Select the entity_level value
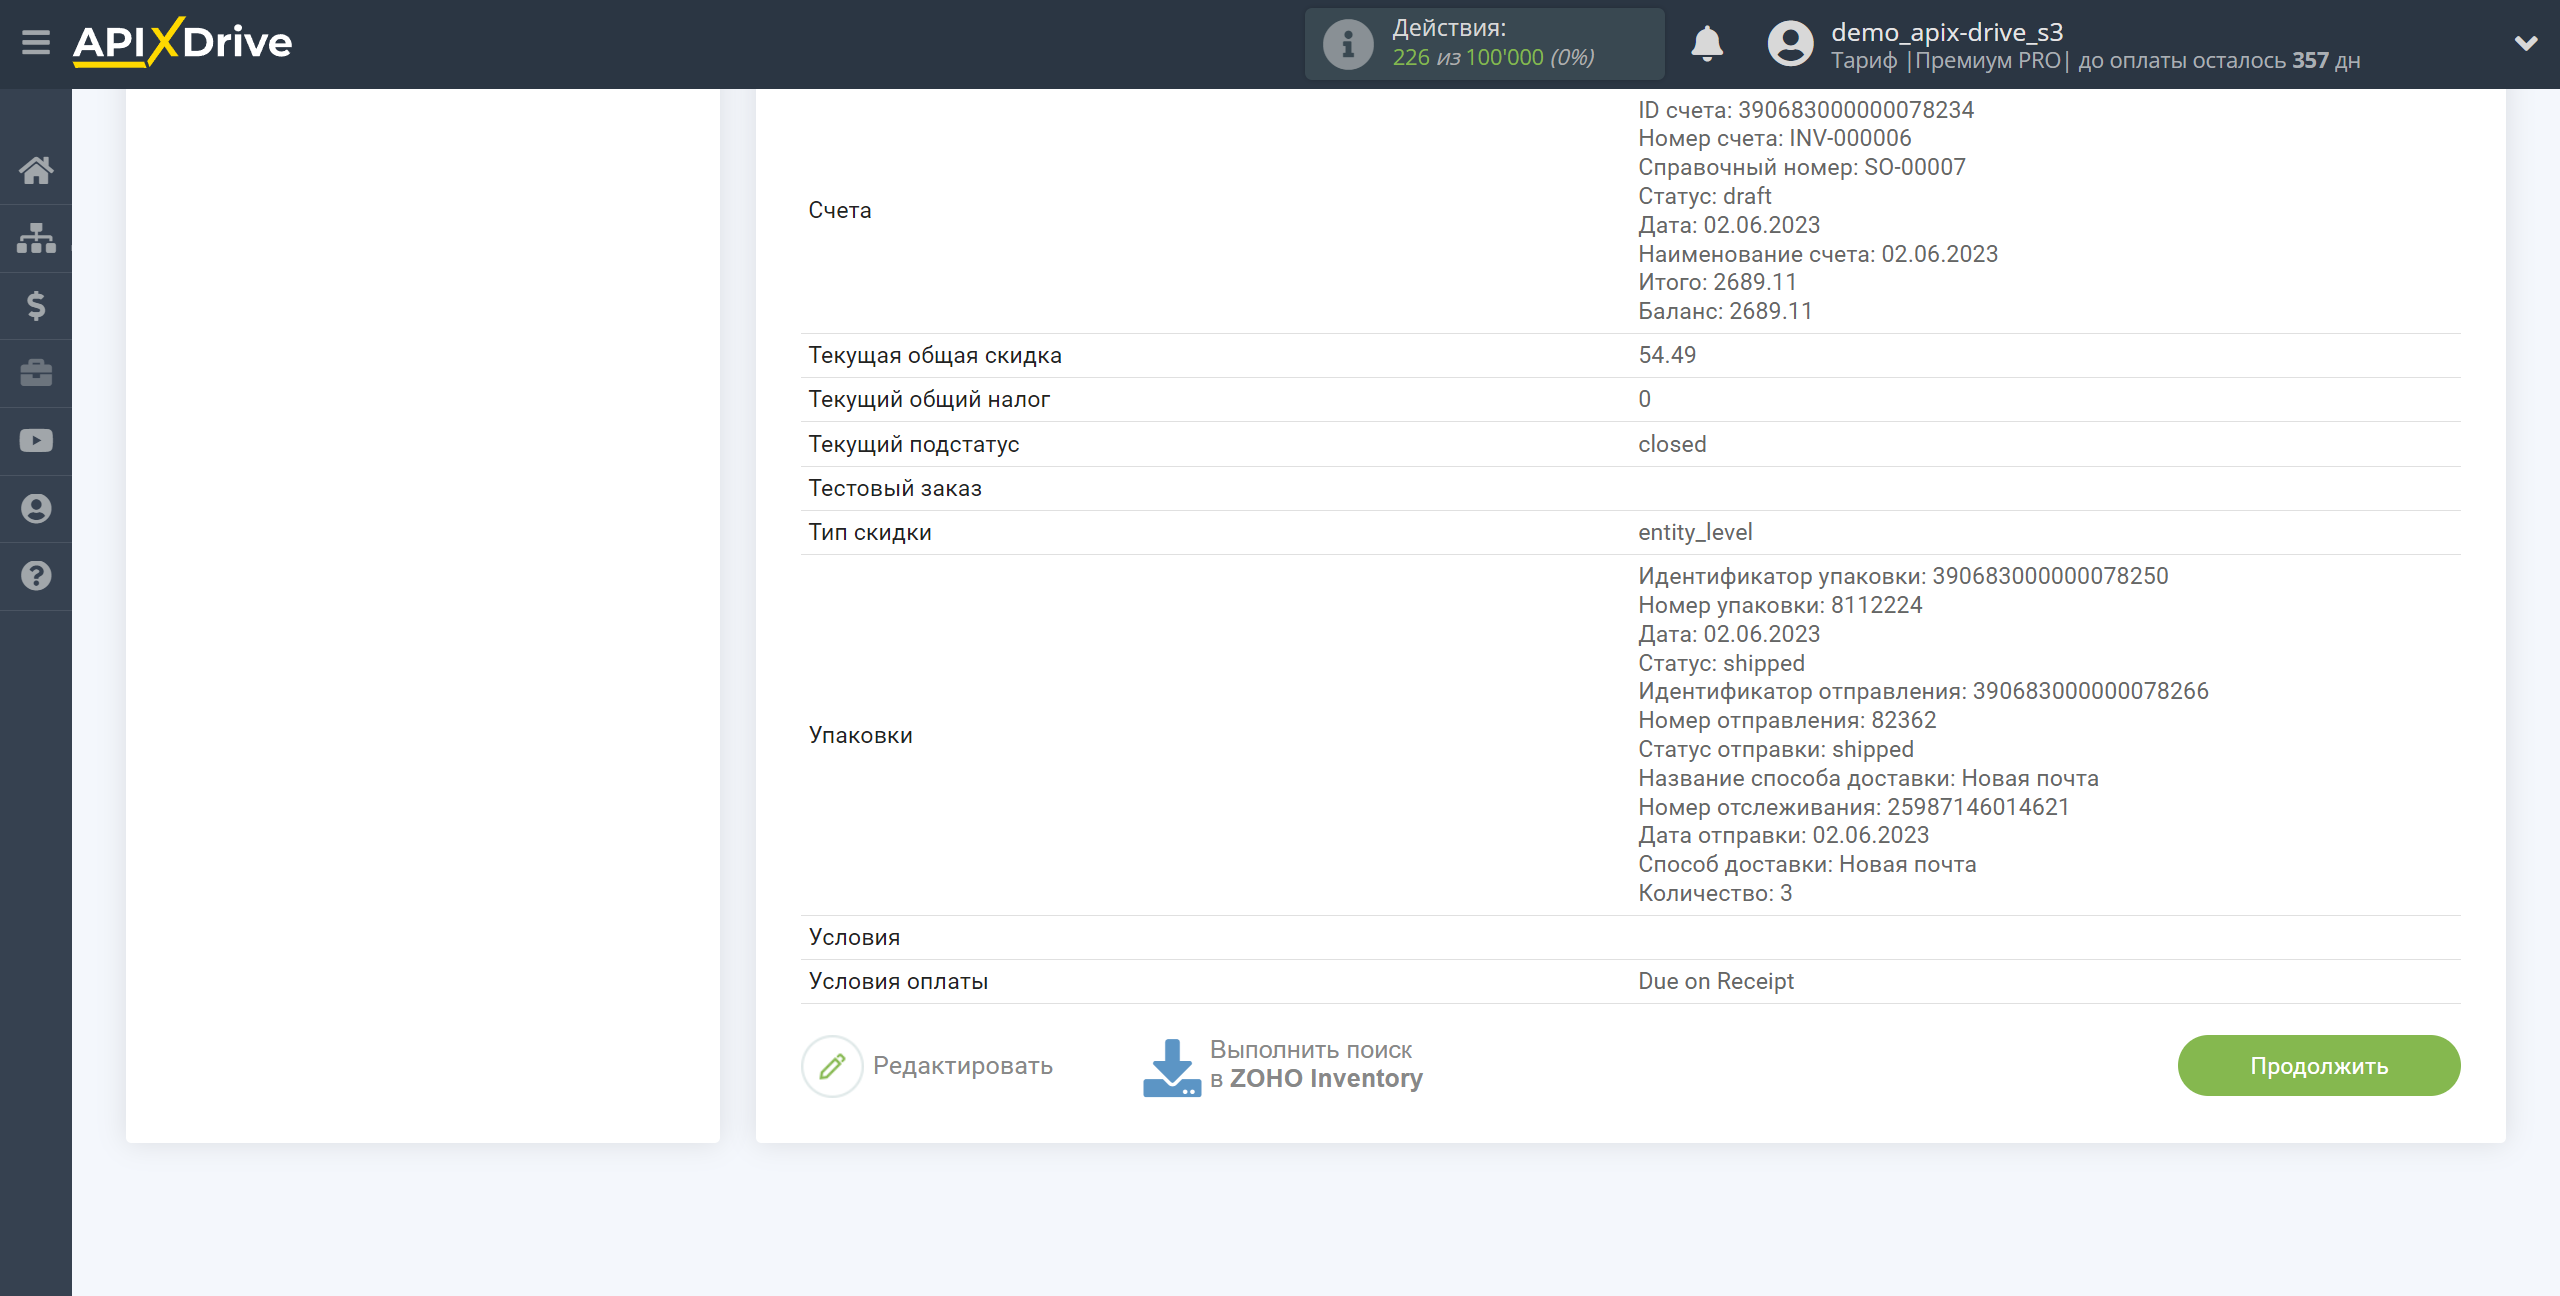This screenshot has width=2560, height=1296. tap(1695, 532)
